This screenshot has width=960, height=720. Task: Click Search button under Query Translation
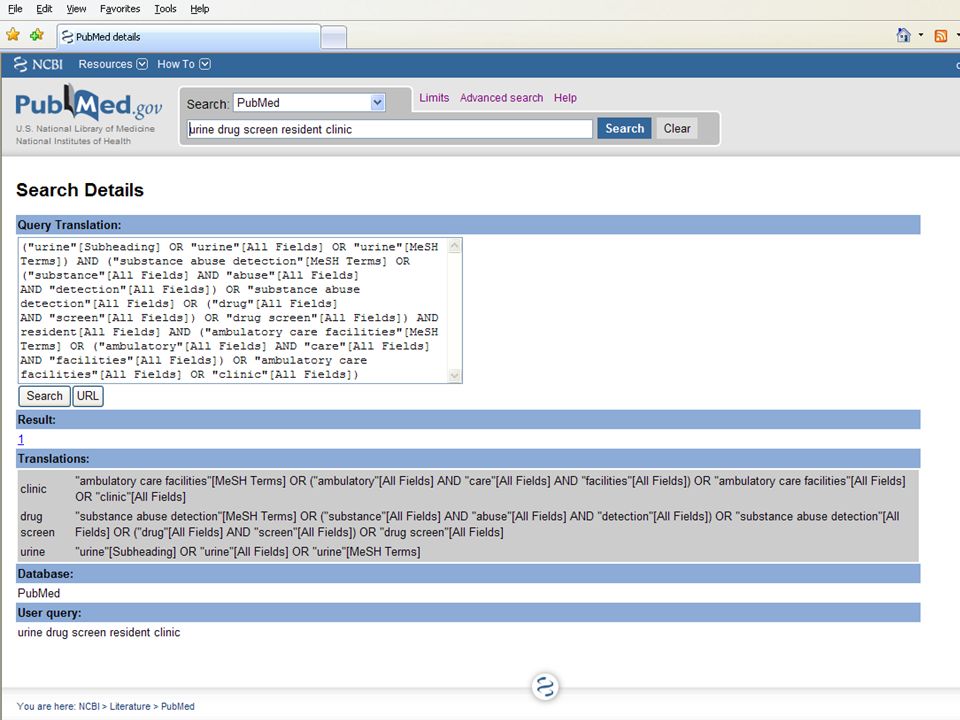click(x=44, y=396)
